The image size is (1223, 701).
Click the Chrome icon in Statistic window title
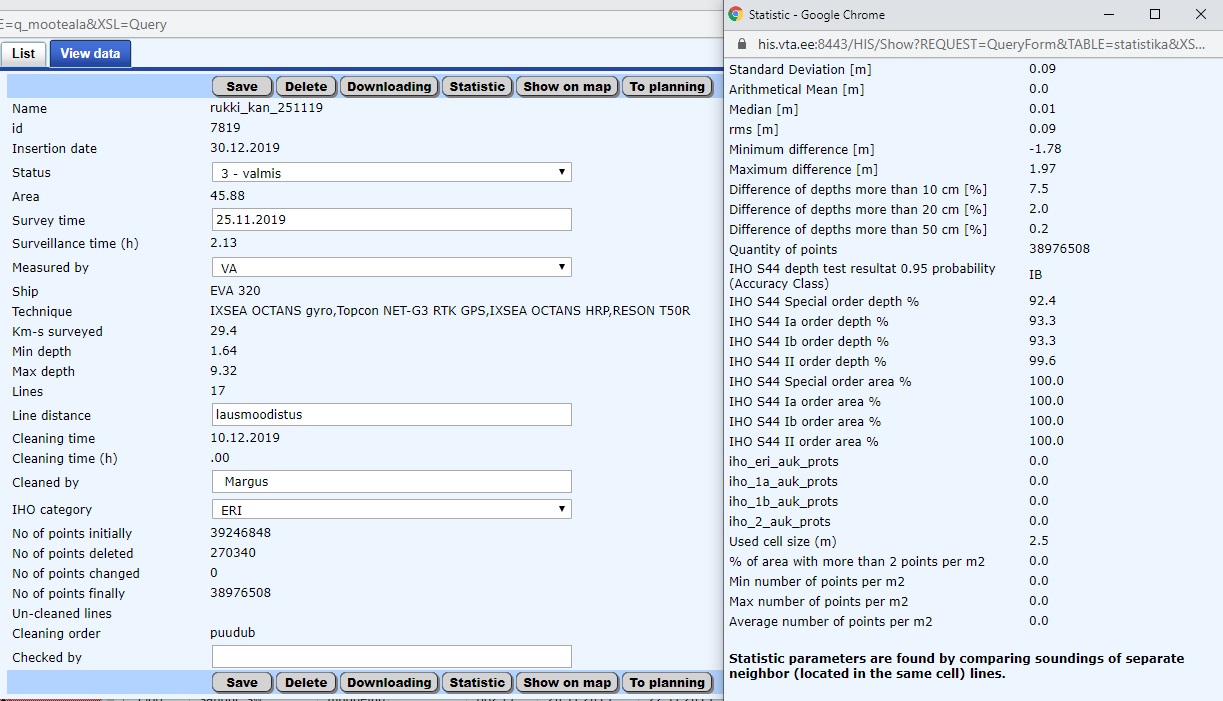click(x=736, y=14)
